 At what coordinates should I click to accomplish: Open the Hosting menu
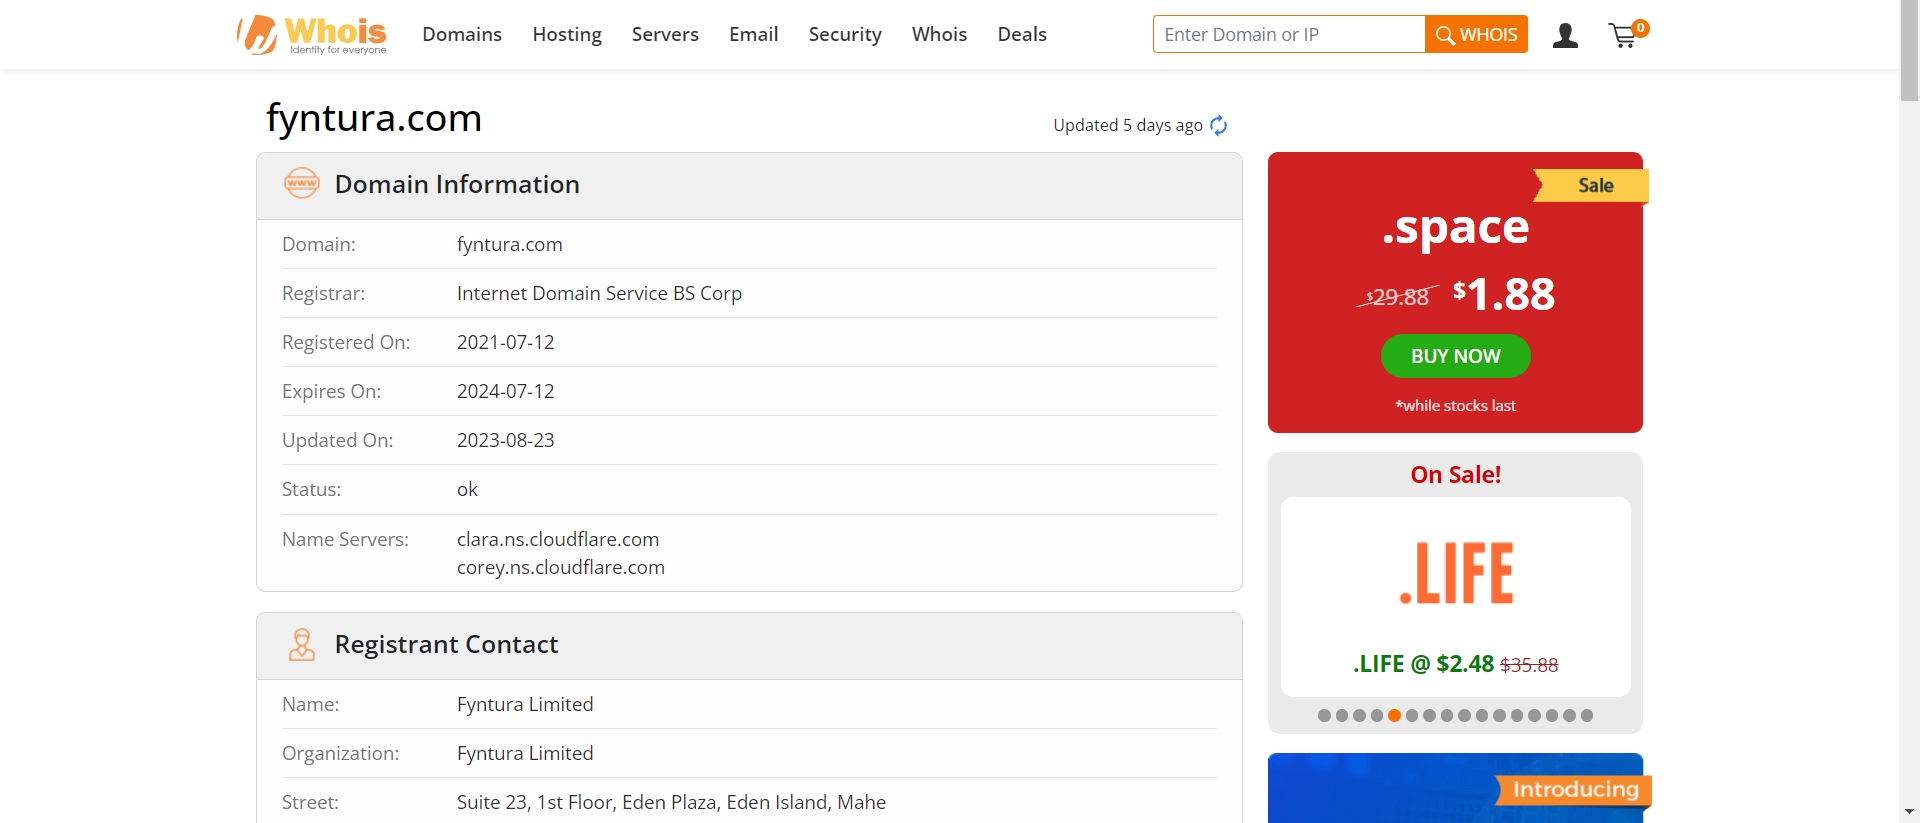(567, 35)
